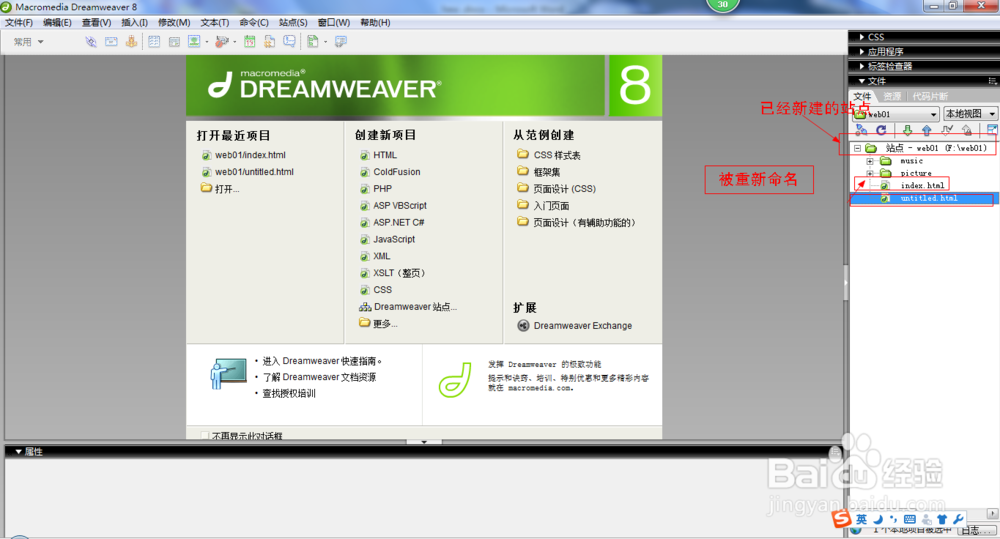Switch to the 代码片断 tab
Screen dimensions: 1000x539
tap(930, 96)
